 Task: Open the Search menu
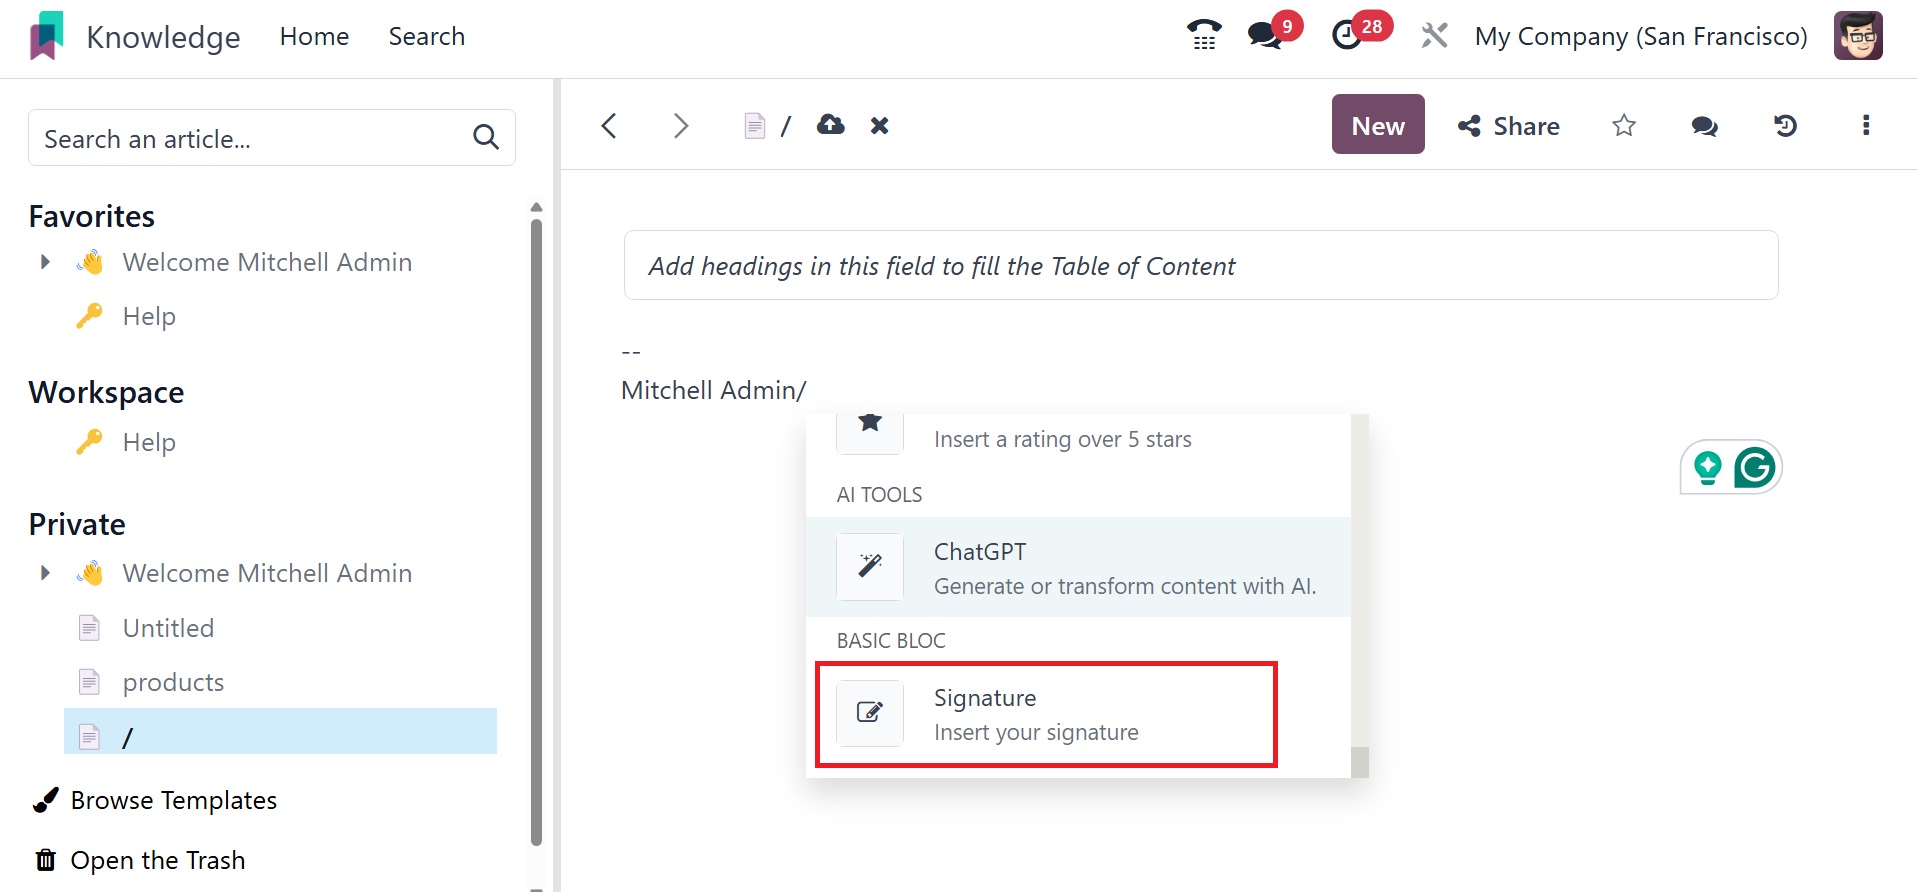426,36
